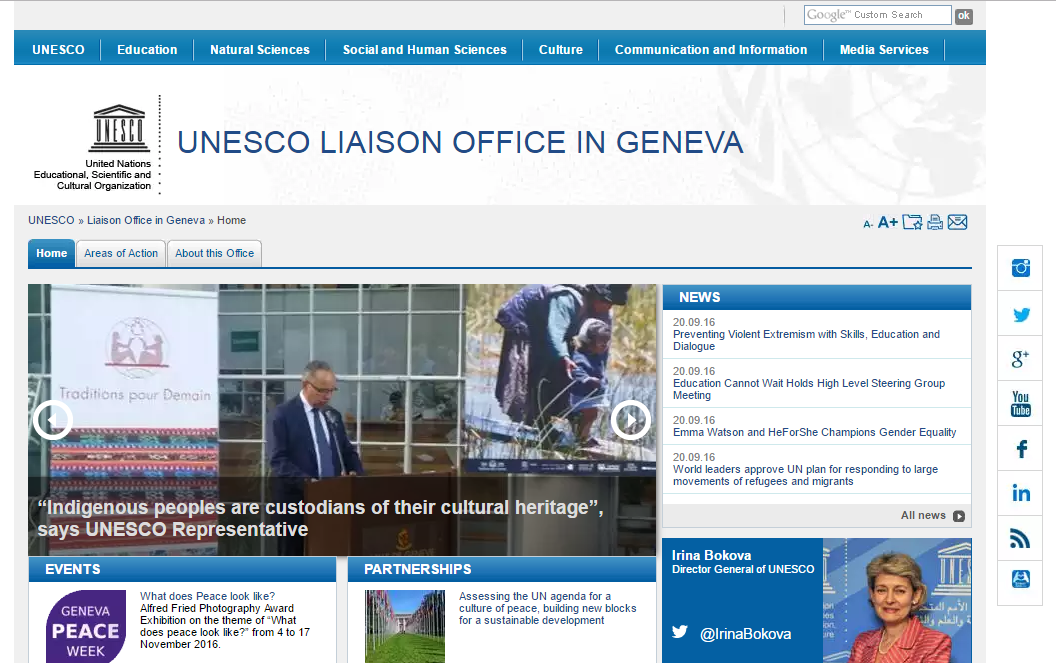Open Social and Human Sciences in the navigation

(x=424, y=50)
